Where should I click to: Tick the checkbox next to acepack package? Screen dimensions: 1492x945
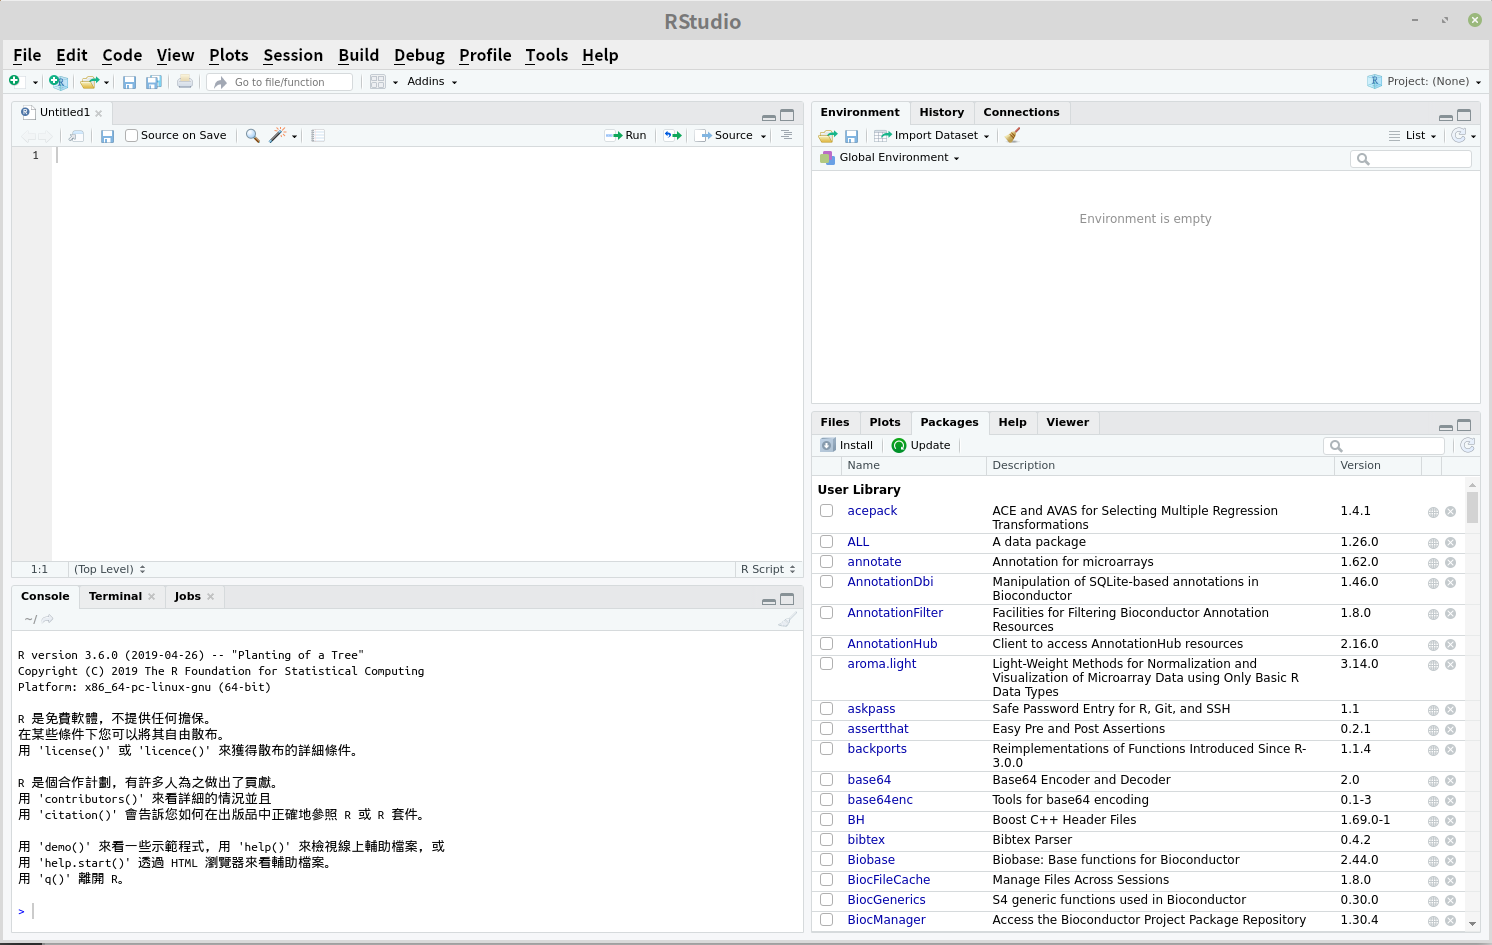tap(826, 510)
